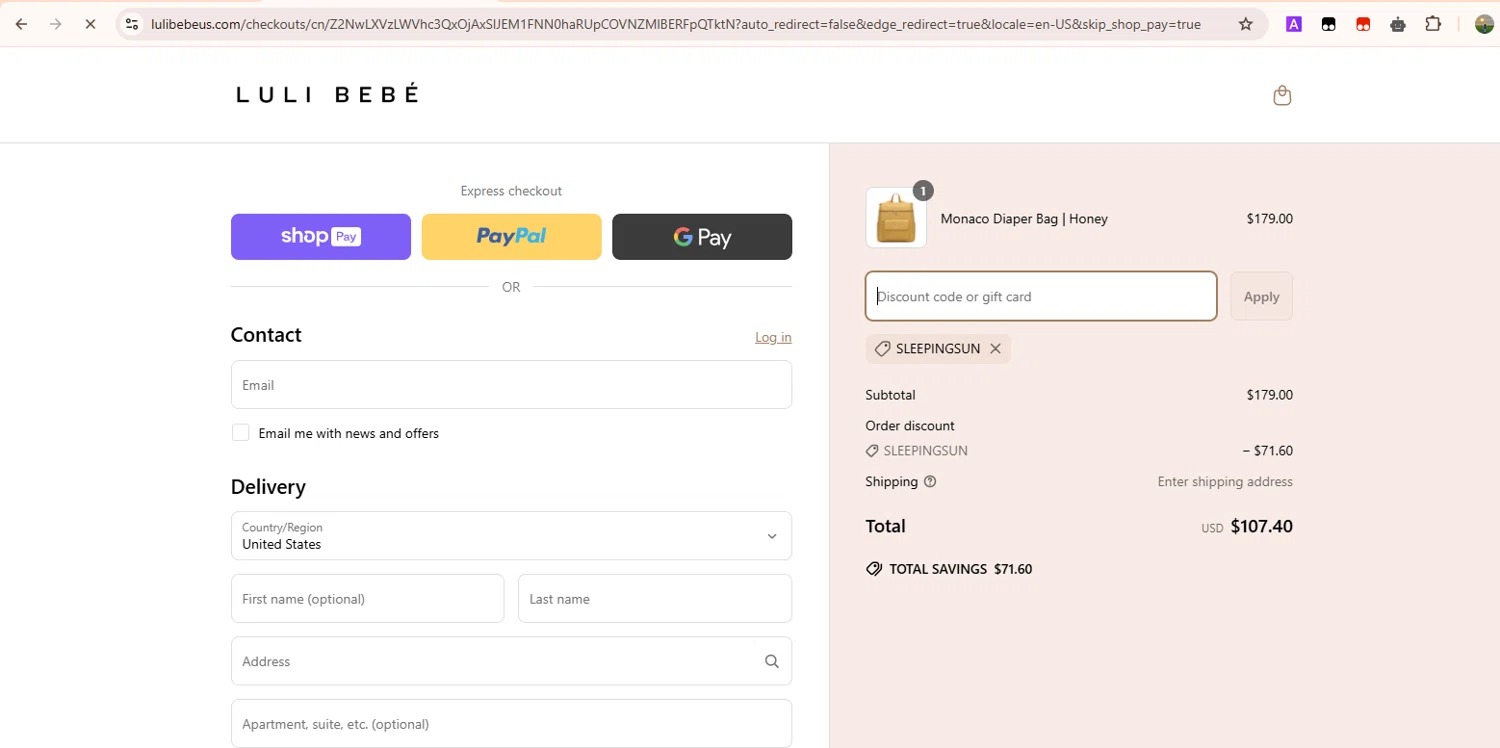The height and width of the screenshot is (748, 1500).
Task: Check out with PayPal
Action: (511, 237)
